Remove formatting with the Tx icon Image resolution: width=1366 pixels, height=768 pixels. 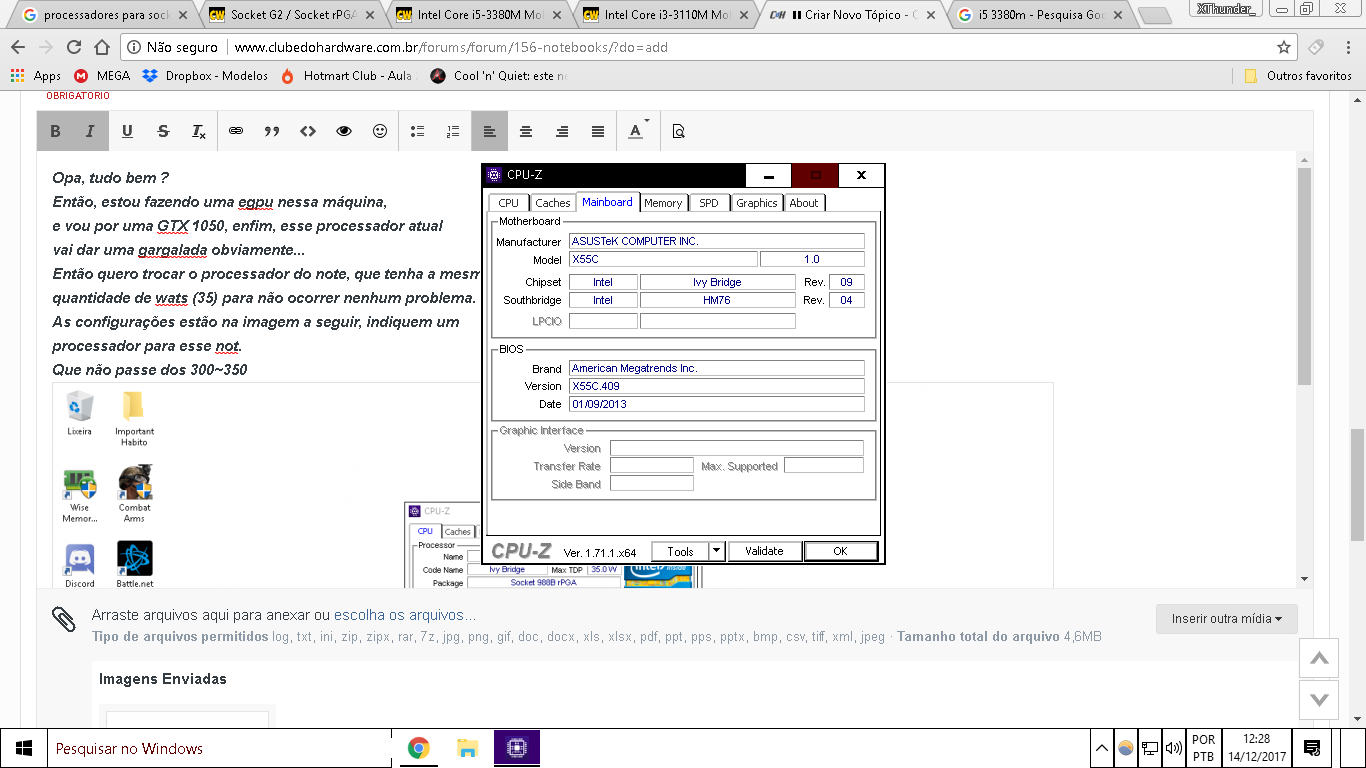point(199,131)
